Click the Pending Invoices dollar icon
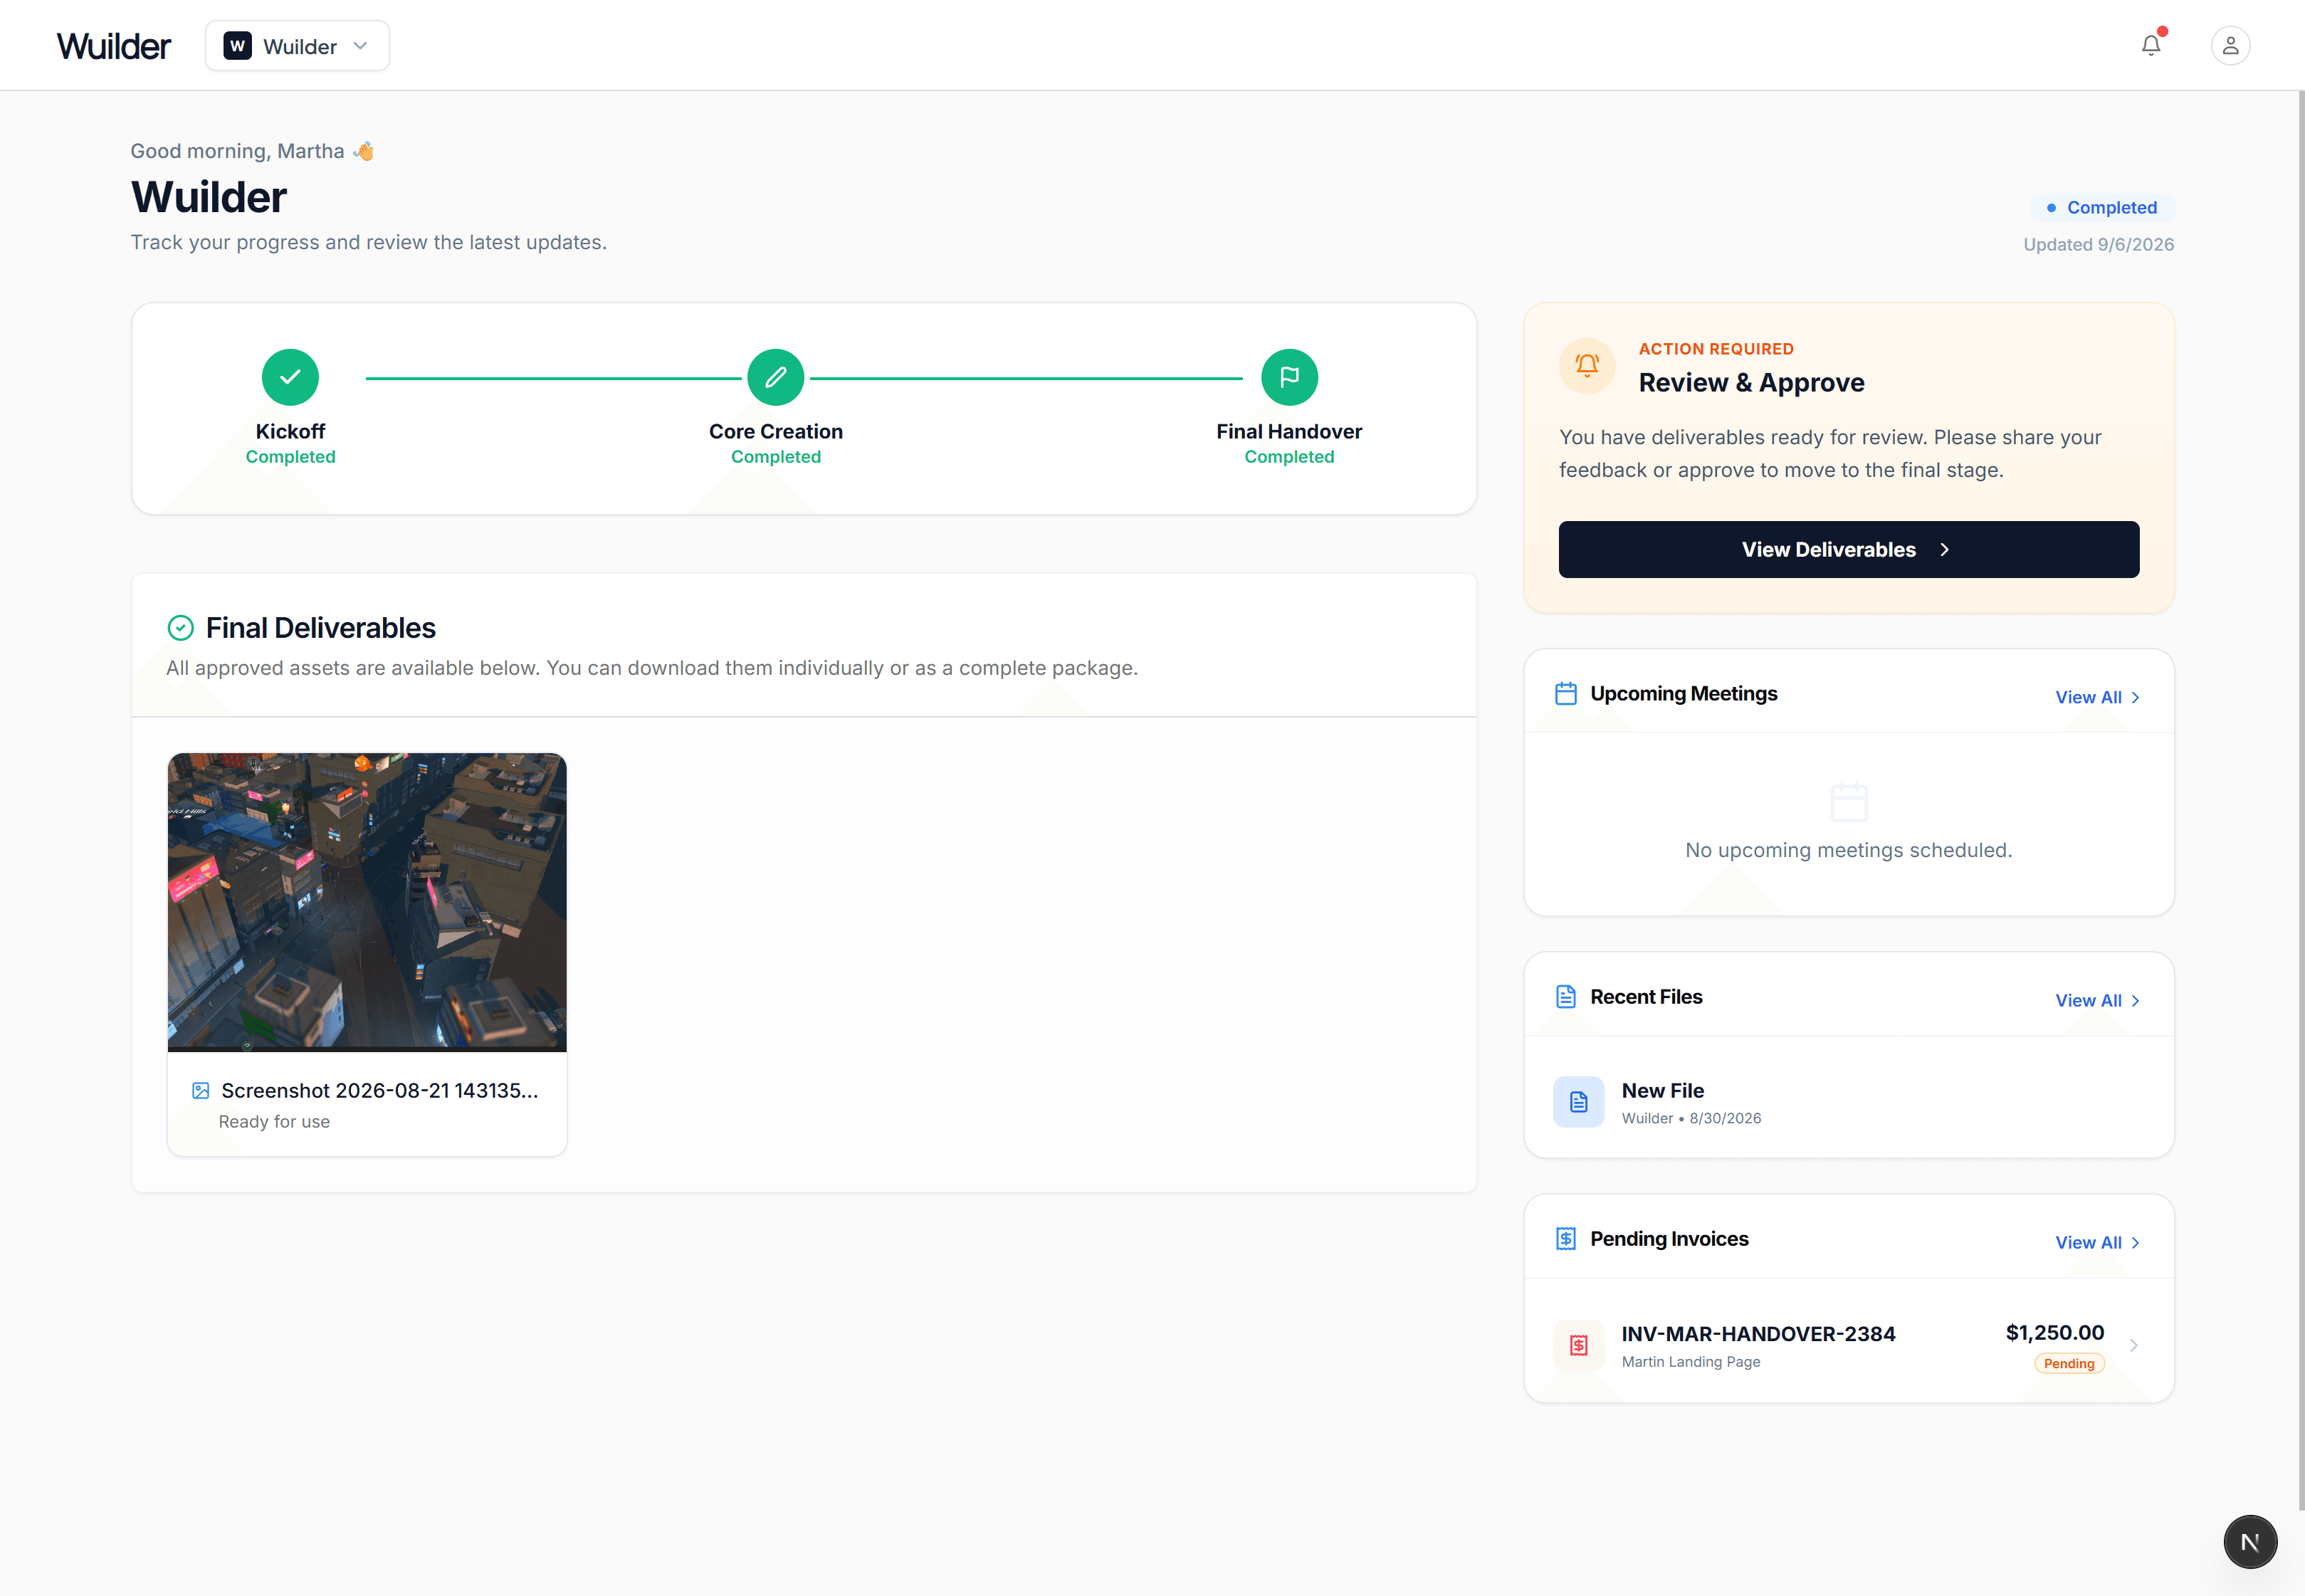This screenshot has height=1596, width=2305. 1566,1239
